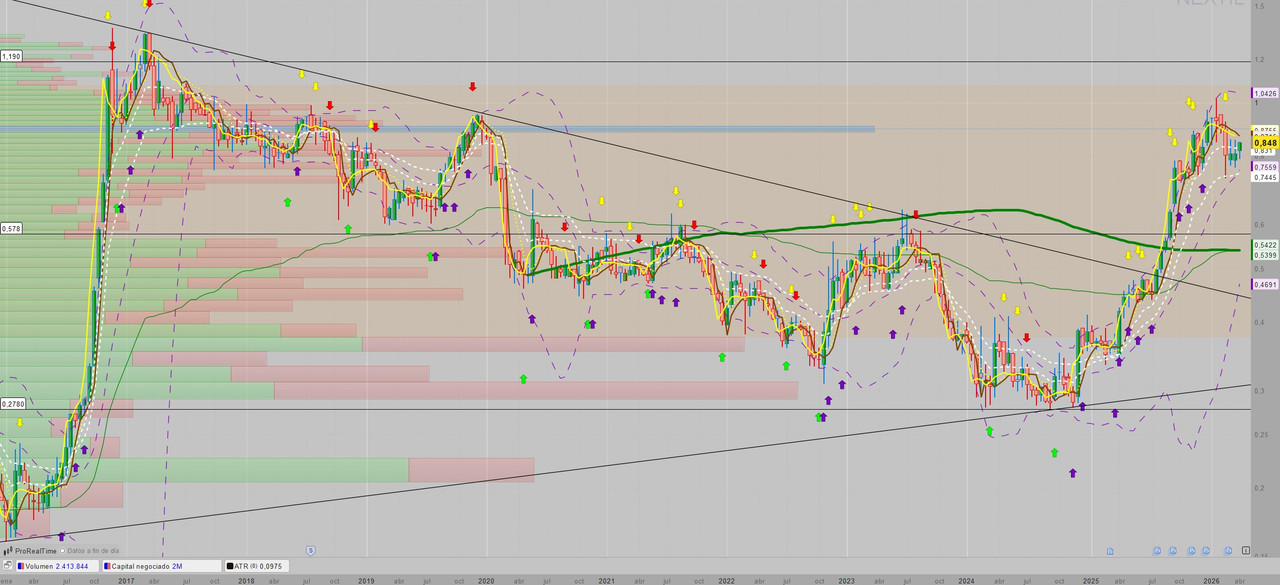Click the purple 0,7559 price tag

click(1265, 167)
